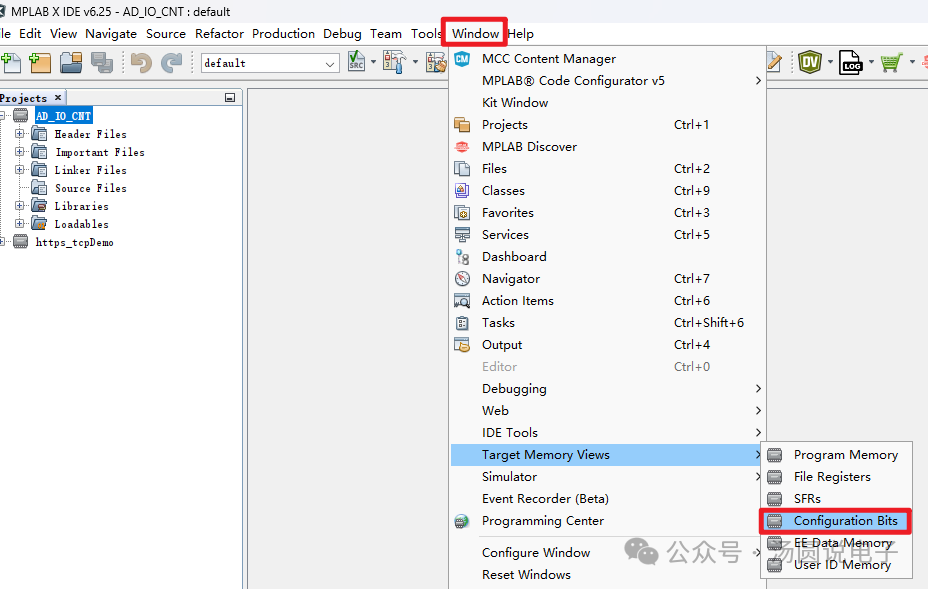
Task: Click the Build hammer toolbar icon
Action: [394, 62]
